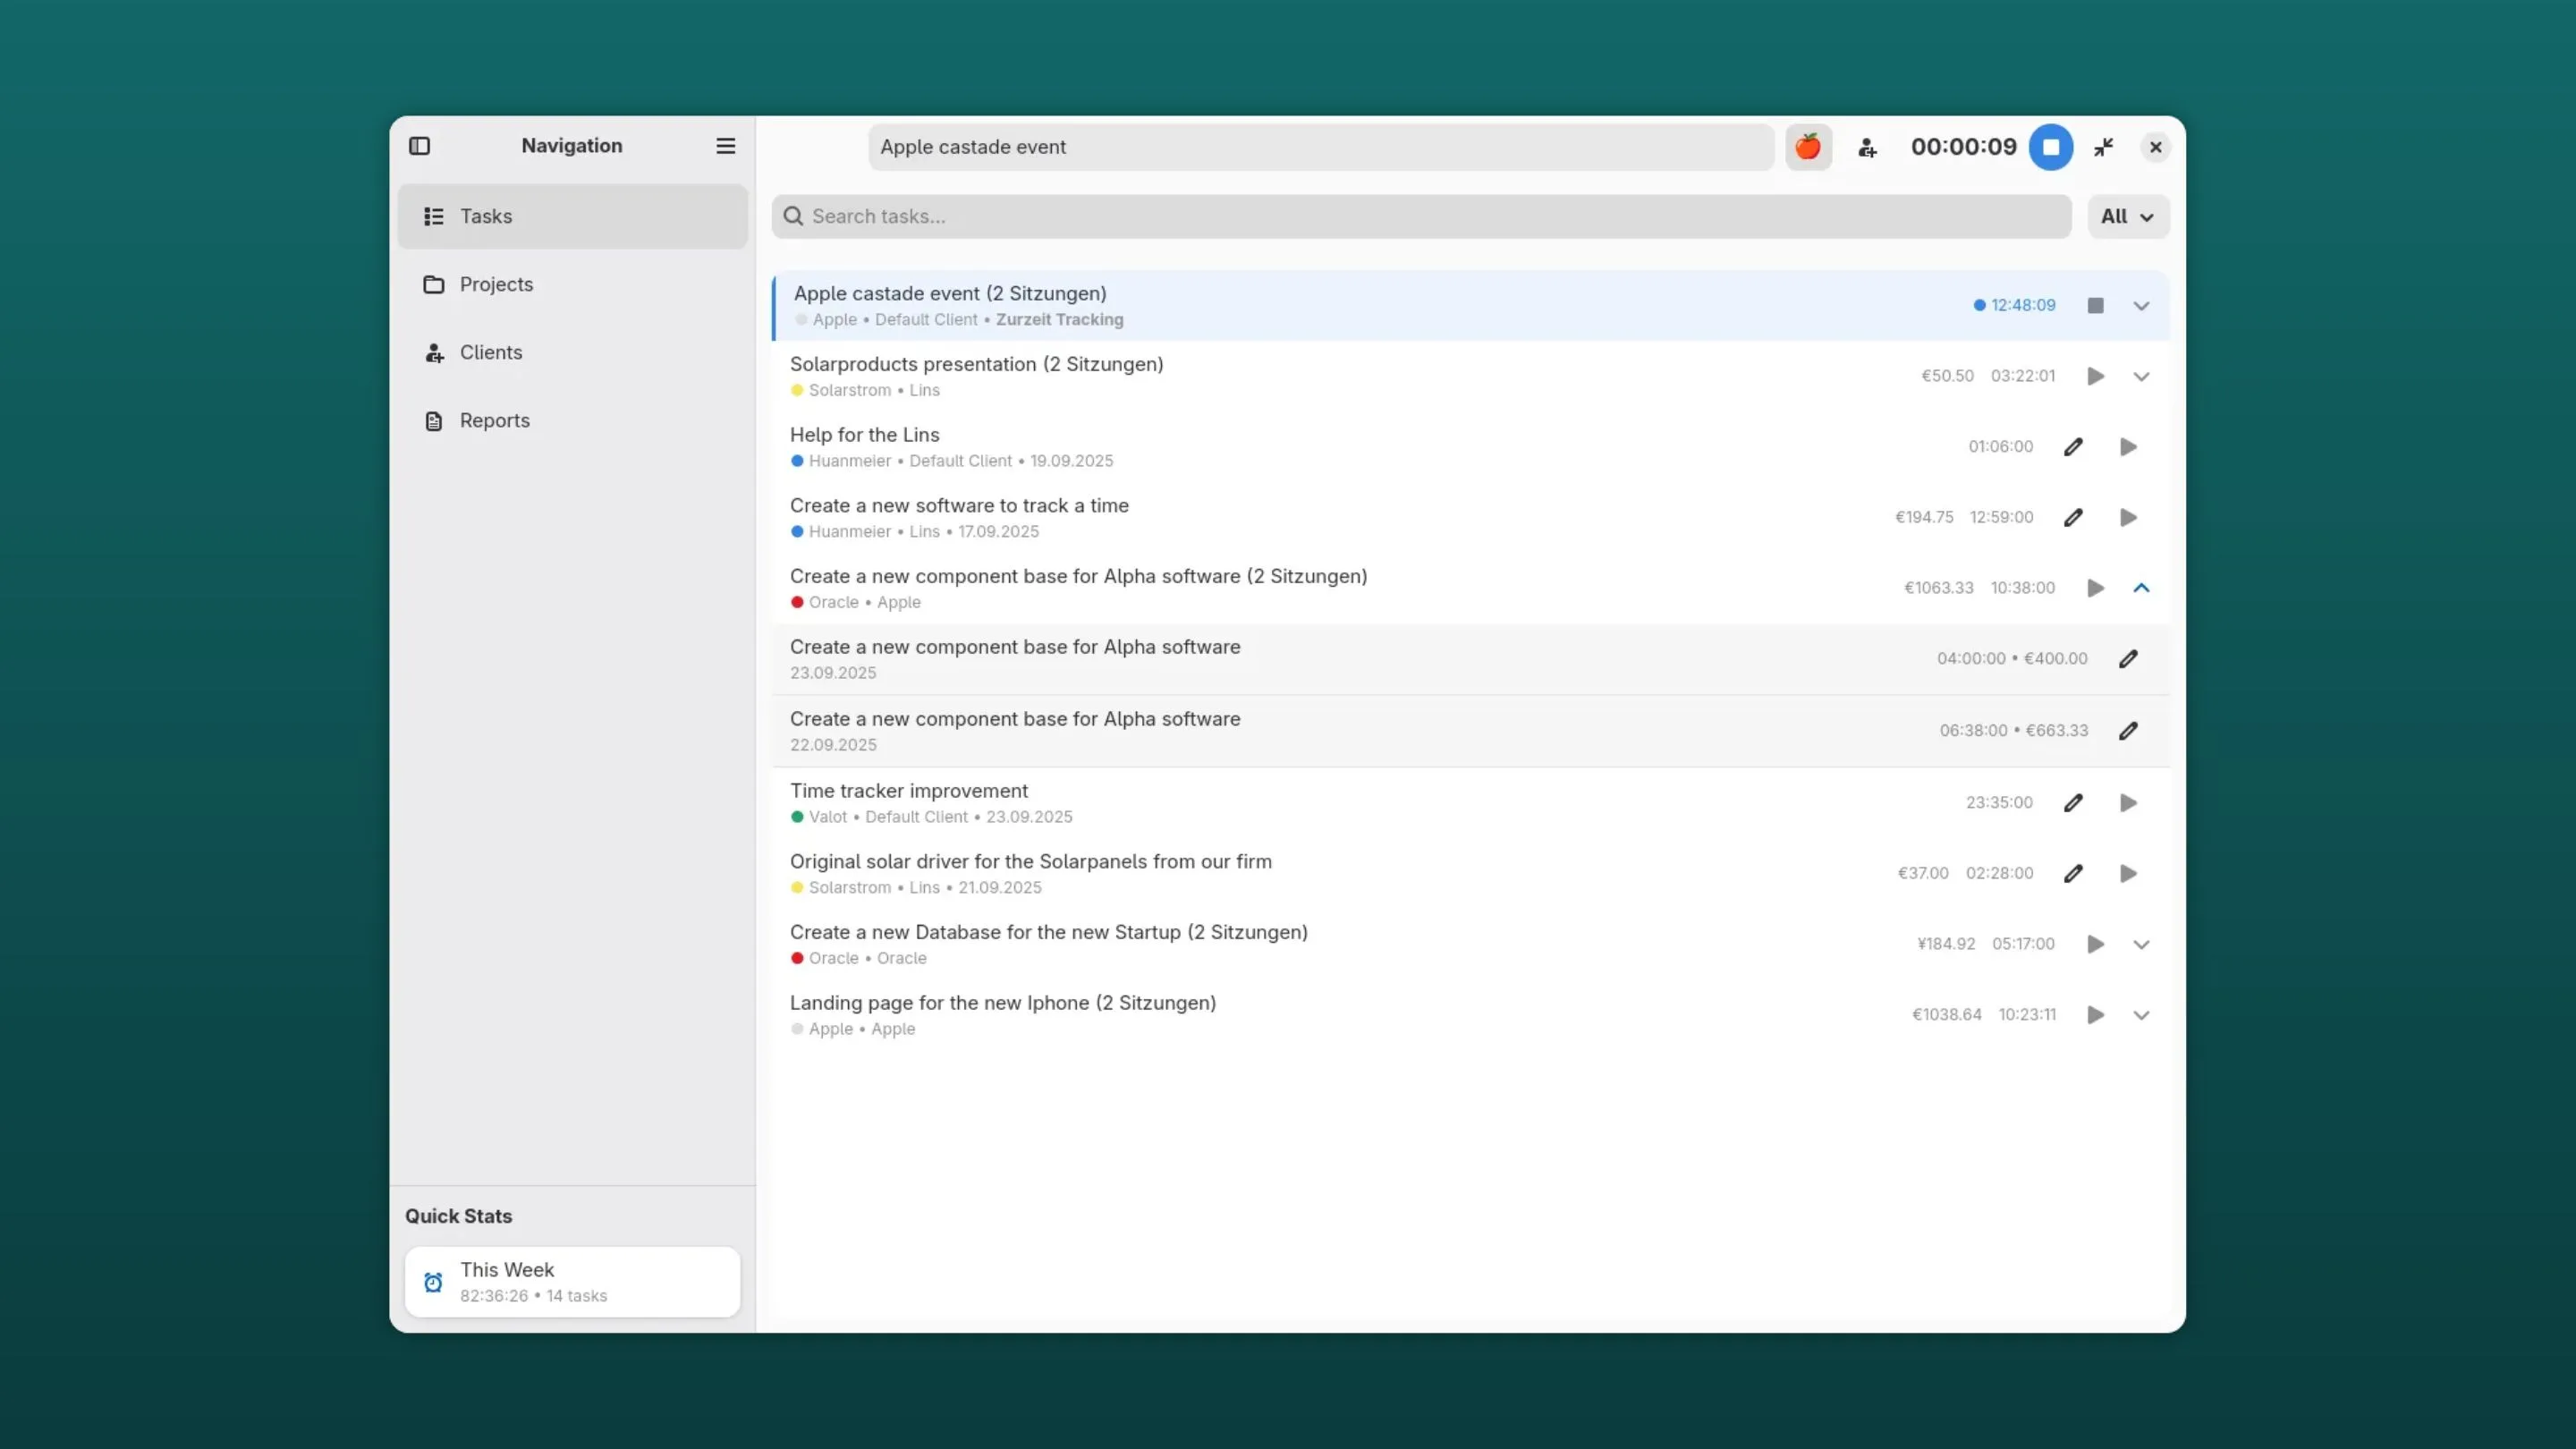Viewport: 2576px width, 1449px height.
Task: Click the red Oracle dot under Alpha software
Action: pos(797,602)
